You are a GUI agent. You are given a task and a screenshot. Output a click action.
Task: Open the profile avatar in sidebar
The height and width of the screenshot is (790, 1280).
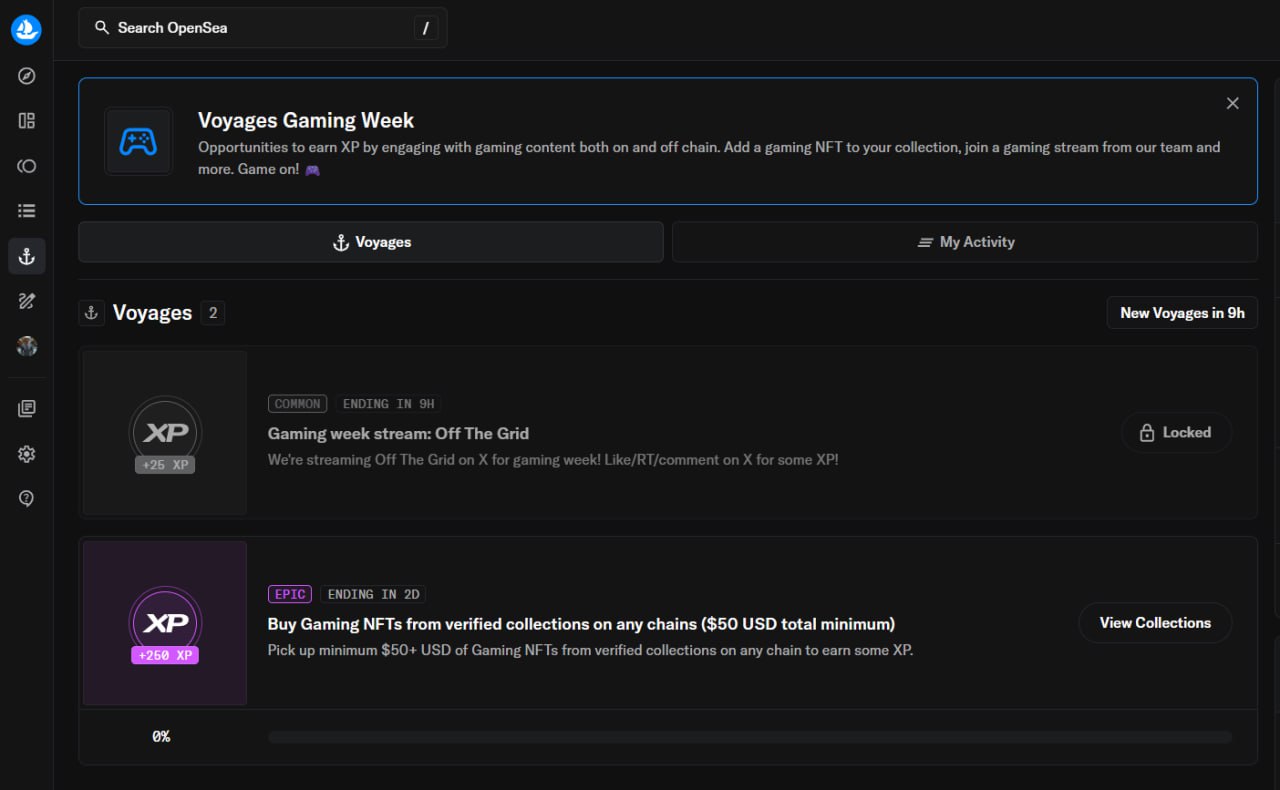pyautogui.click(x=27, y=346)
